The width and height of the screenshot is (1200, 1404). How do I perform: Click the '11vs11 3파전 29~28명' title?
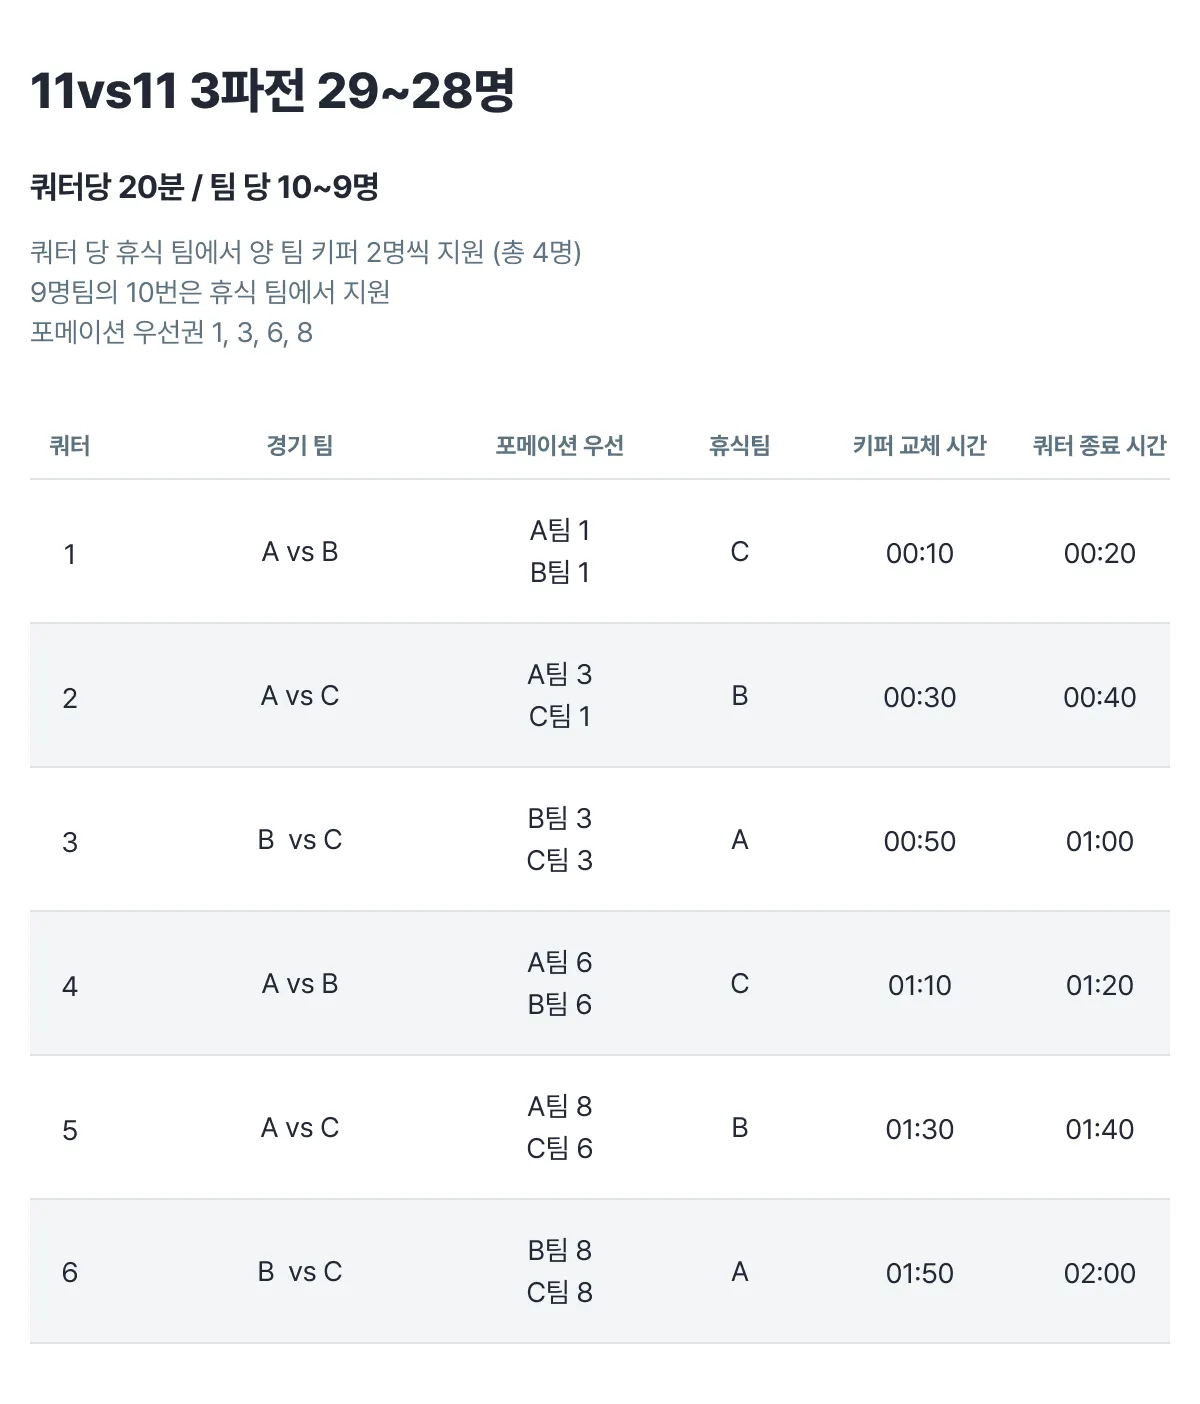pyautogui.click(x=272, y=91)
